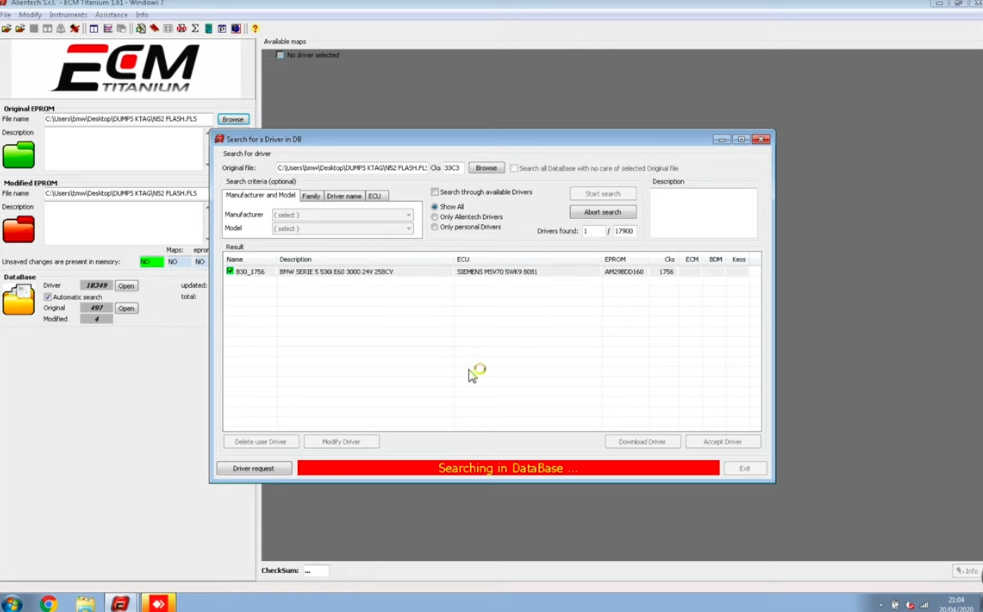The height and width of the screenshot is (612, 983).
Task: Select Only personal Drivers radio option
Action: pyautogui.click(x=434, y=227)
